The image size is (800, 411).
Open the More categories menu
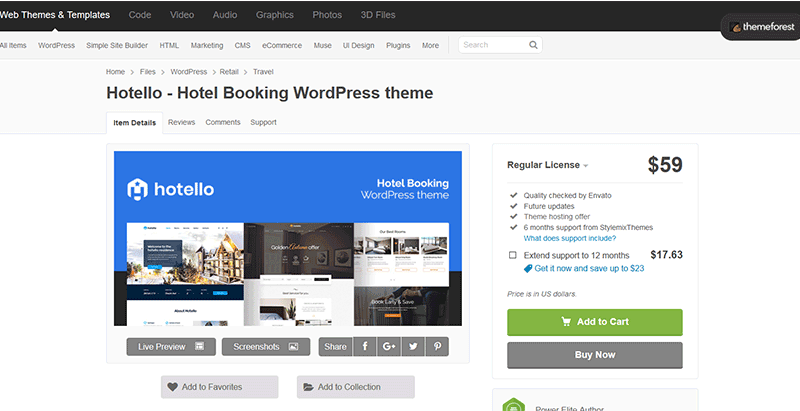(x=430, y=45)
